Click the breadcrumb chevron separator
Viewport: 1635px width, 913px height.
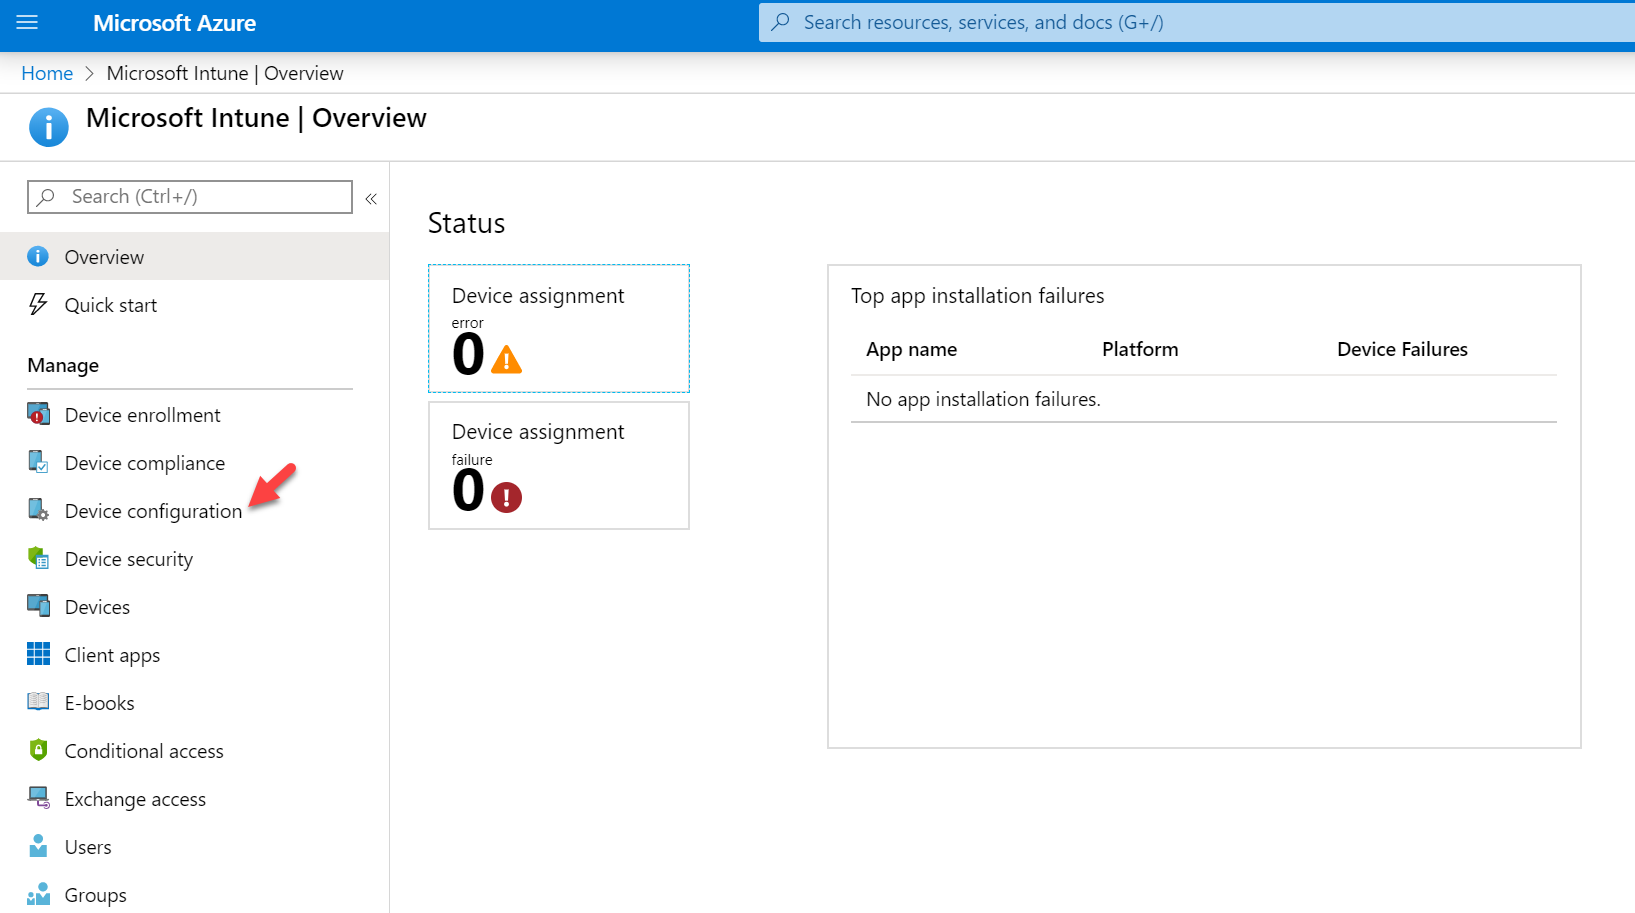click(x=89, y=73)
